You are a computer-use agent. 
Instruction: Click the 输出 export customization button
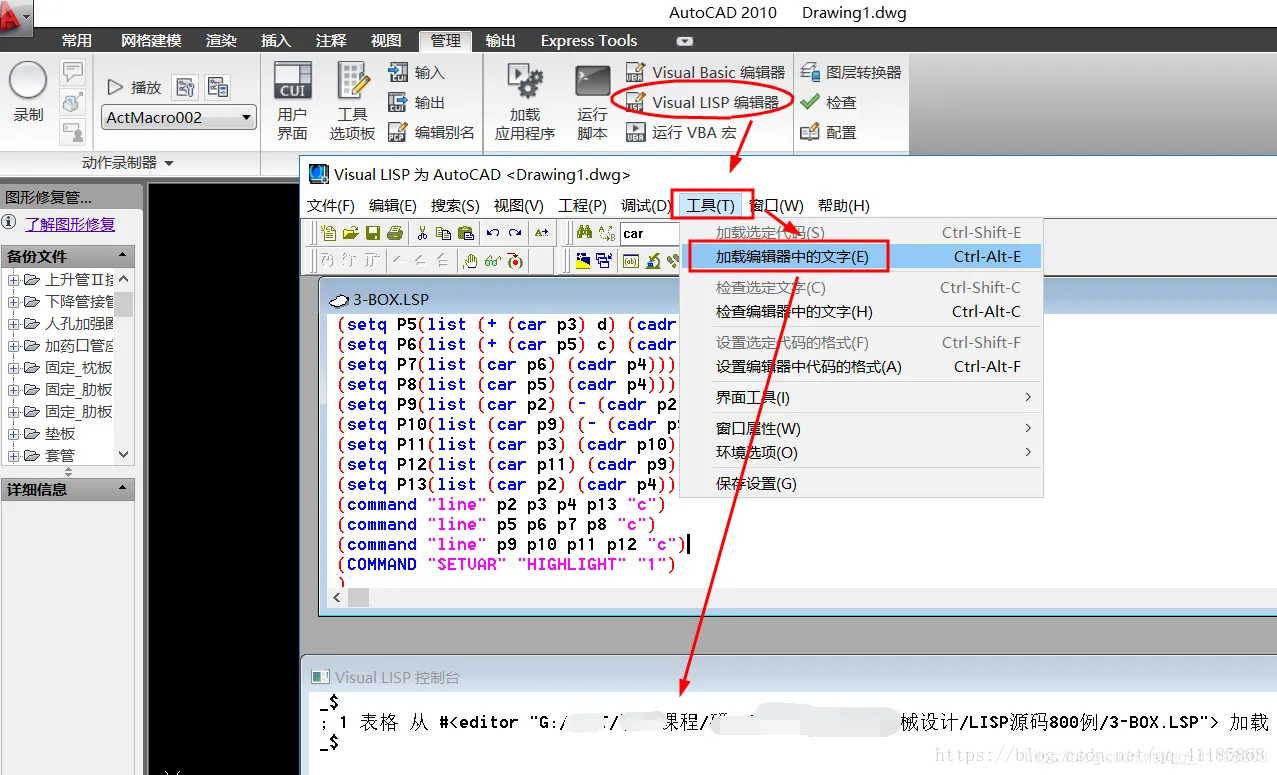coord(416,102)
